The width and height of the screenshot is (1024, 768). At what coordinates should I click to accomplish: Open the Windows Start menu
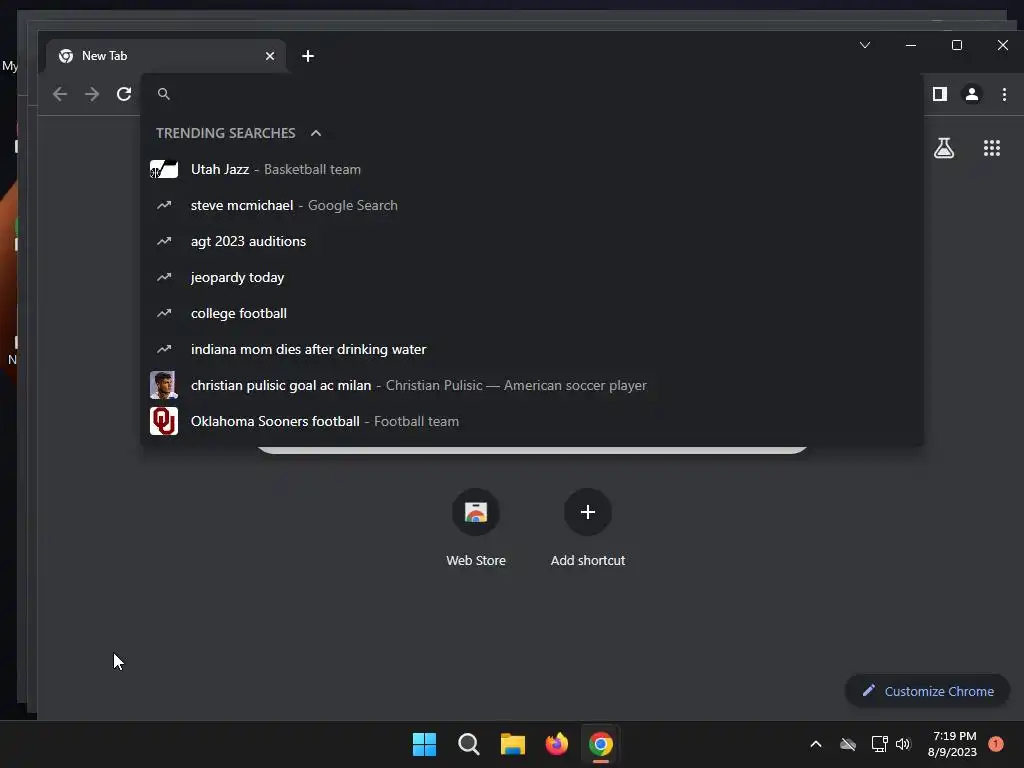(424, 744)
